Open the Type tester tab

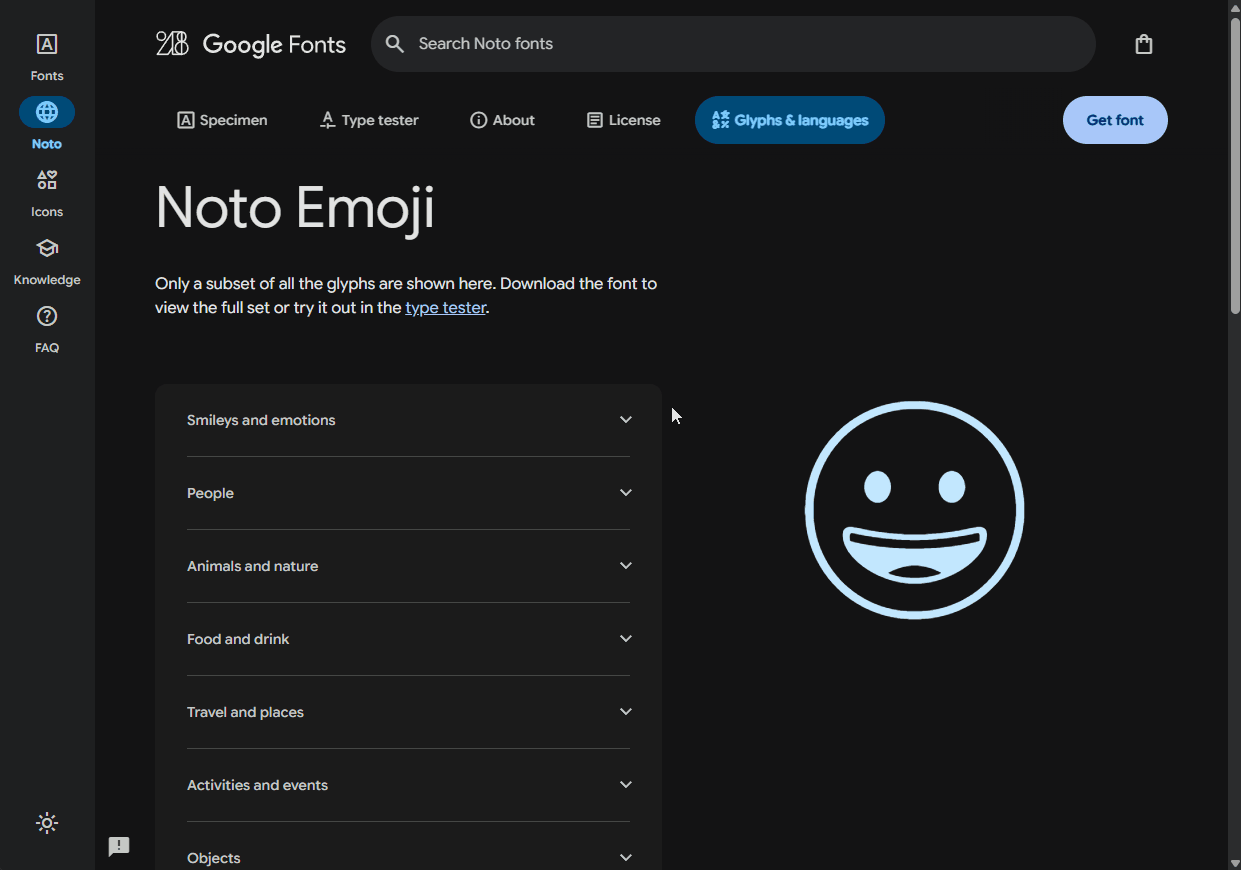368,120
